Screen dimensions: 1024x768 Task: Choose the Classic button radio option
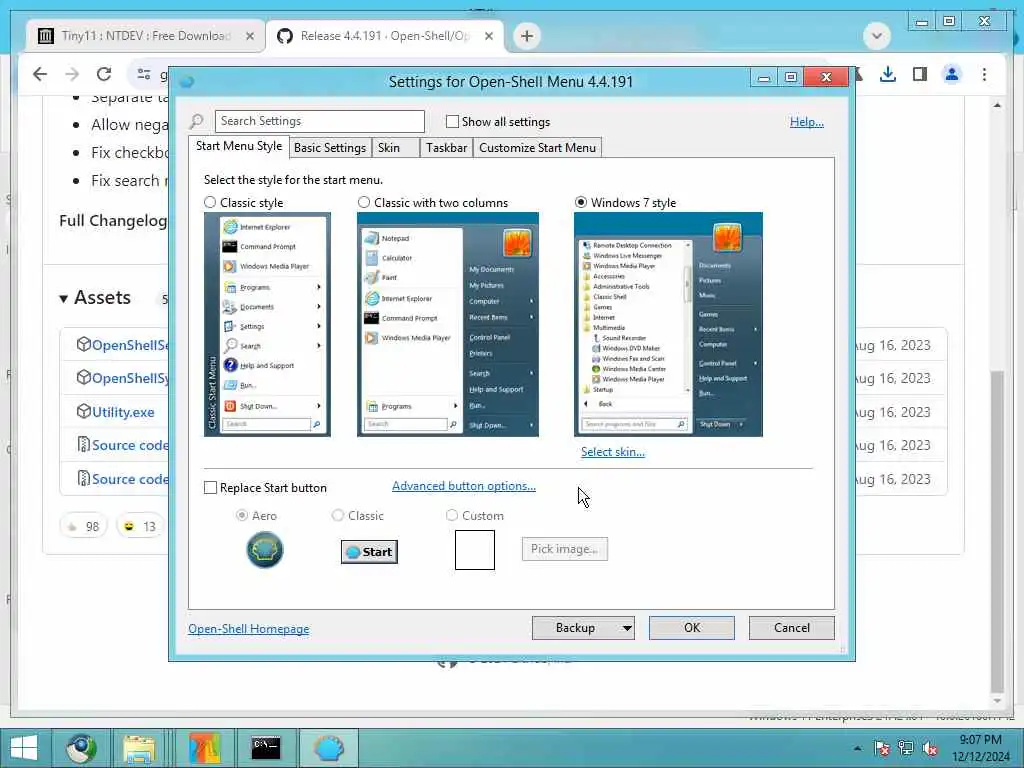tap(338, 515)
